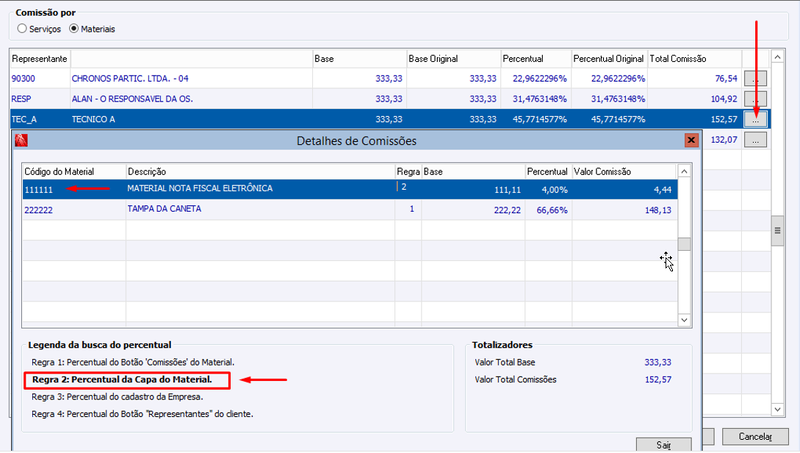Click commission value 4,44

click(x=663, y=190)
